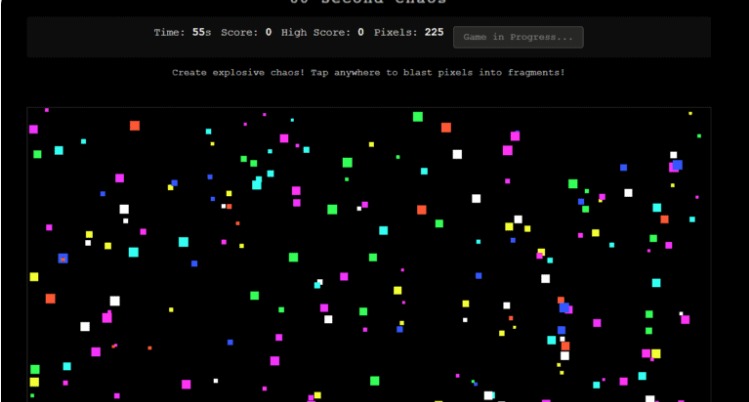The width and height of the screenshot is (749, 402).
Task: Tap the tiny yellow dot in canvas top-right corner
Action: pos(690,113)
